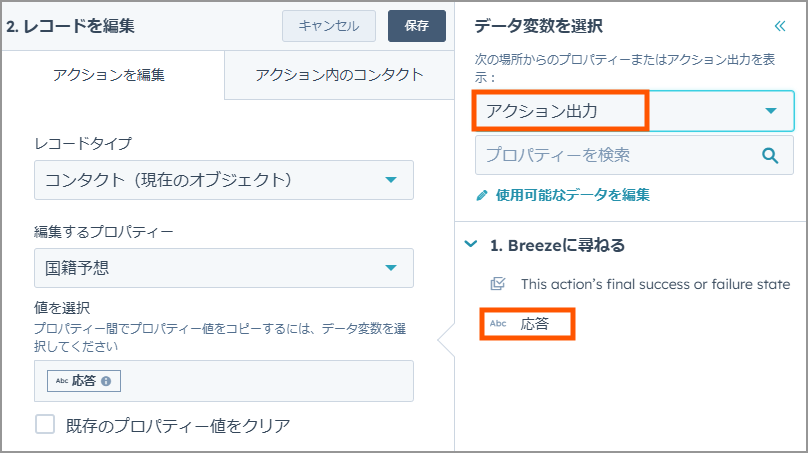The image size is (808, 453).
Task: Open 使用可能なデータを編集 link
Action: (573, 195)
